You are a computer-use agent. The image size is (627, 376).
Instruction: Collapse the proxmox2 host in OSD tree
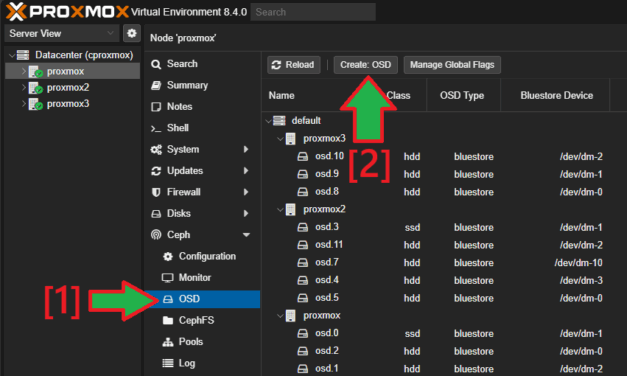point(280,210)
